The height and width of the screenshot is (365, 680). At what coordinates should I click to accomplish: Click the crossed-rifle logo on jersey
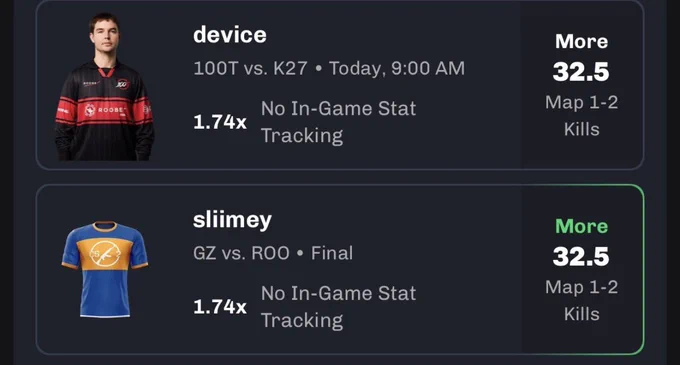tap(105, 254)
